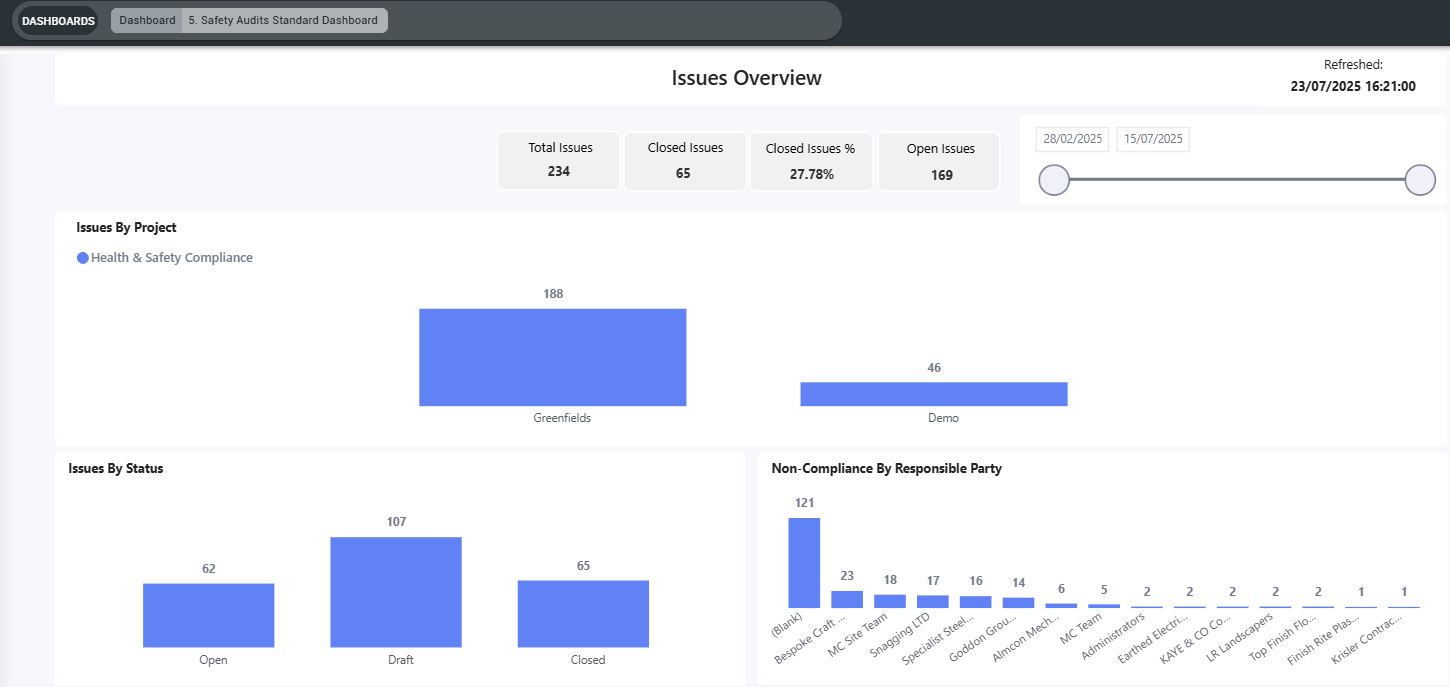The image size is (1450, 687).
Task: Click the (Blank) responsible party bar
Action: (804, 563)
